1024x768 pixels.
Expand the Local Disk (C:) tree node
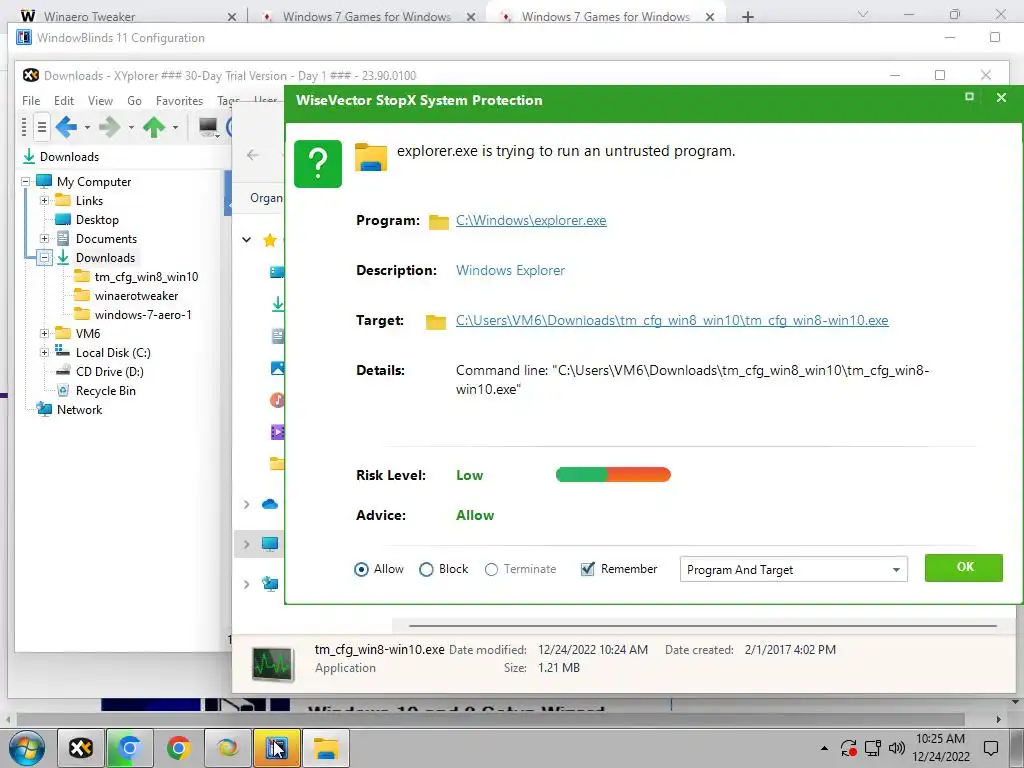tap(44, 352)
